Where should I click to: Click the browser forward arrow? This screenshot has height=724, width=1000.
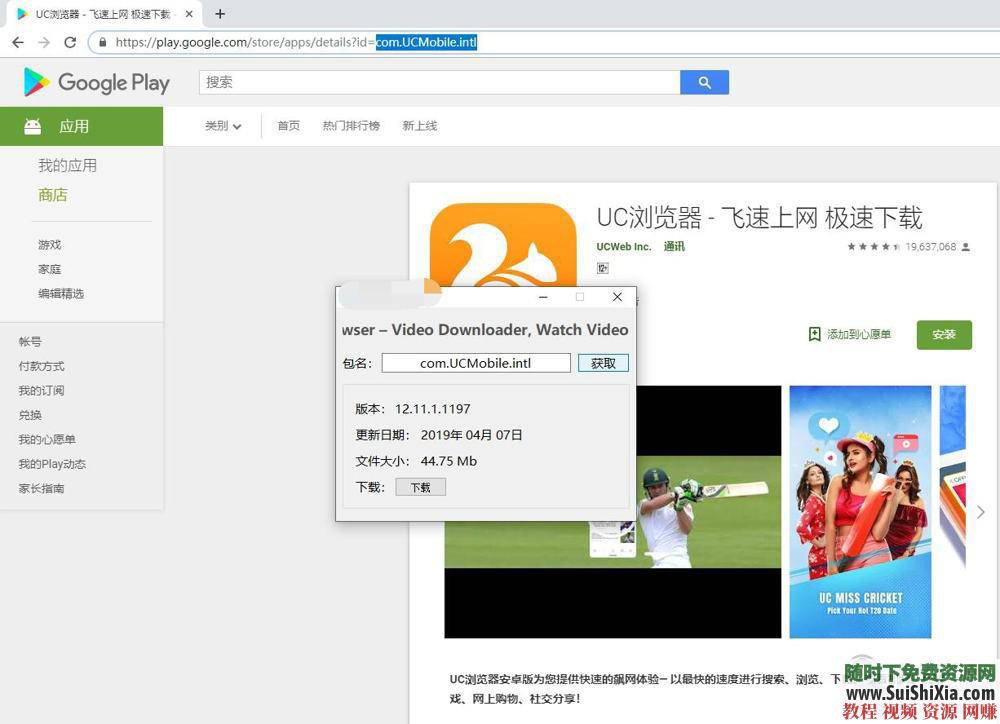coord(43,42)
